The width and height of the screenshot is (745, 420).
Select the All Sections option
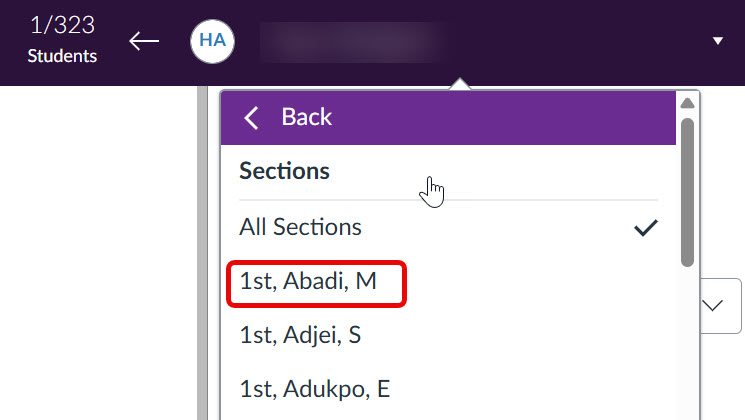448,227
